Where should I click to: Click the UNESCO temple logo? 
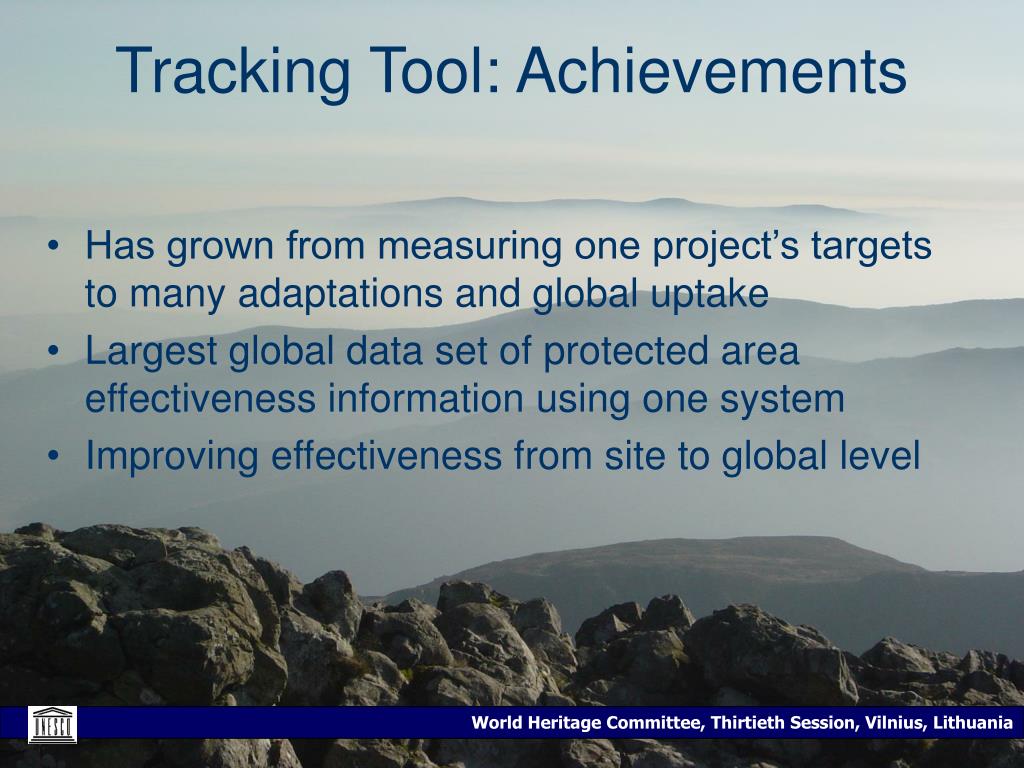[x=52, y=724]
